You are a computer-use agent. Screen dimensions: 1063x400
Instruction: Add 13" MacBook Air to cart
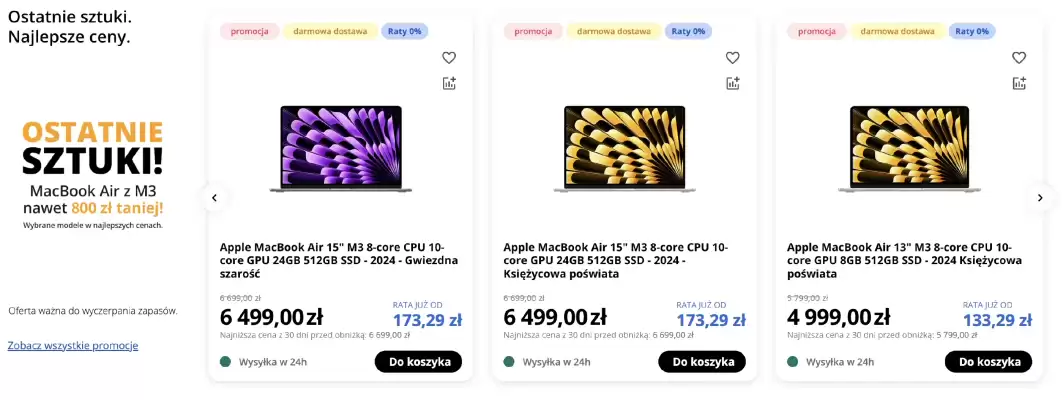(988, 361)
